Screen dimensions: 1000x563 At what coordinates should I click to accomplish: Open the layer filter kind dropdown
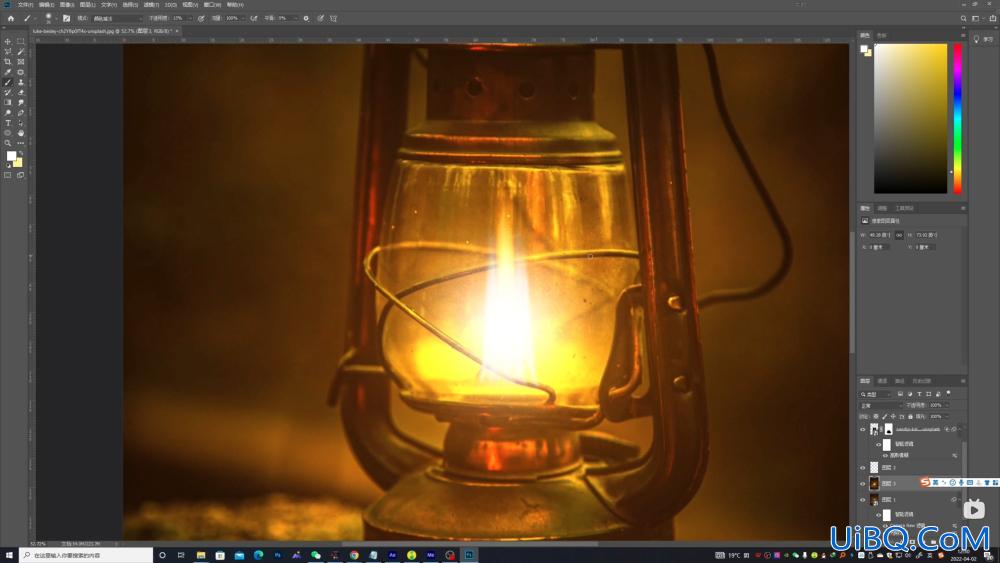point(876,394)
